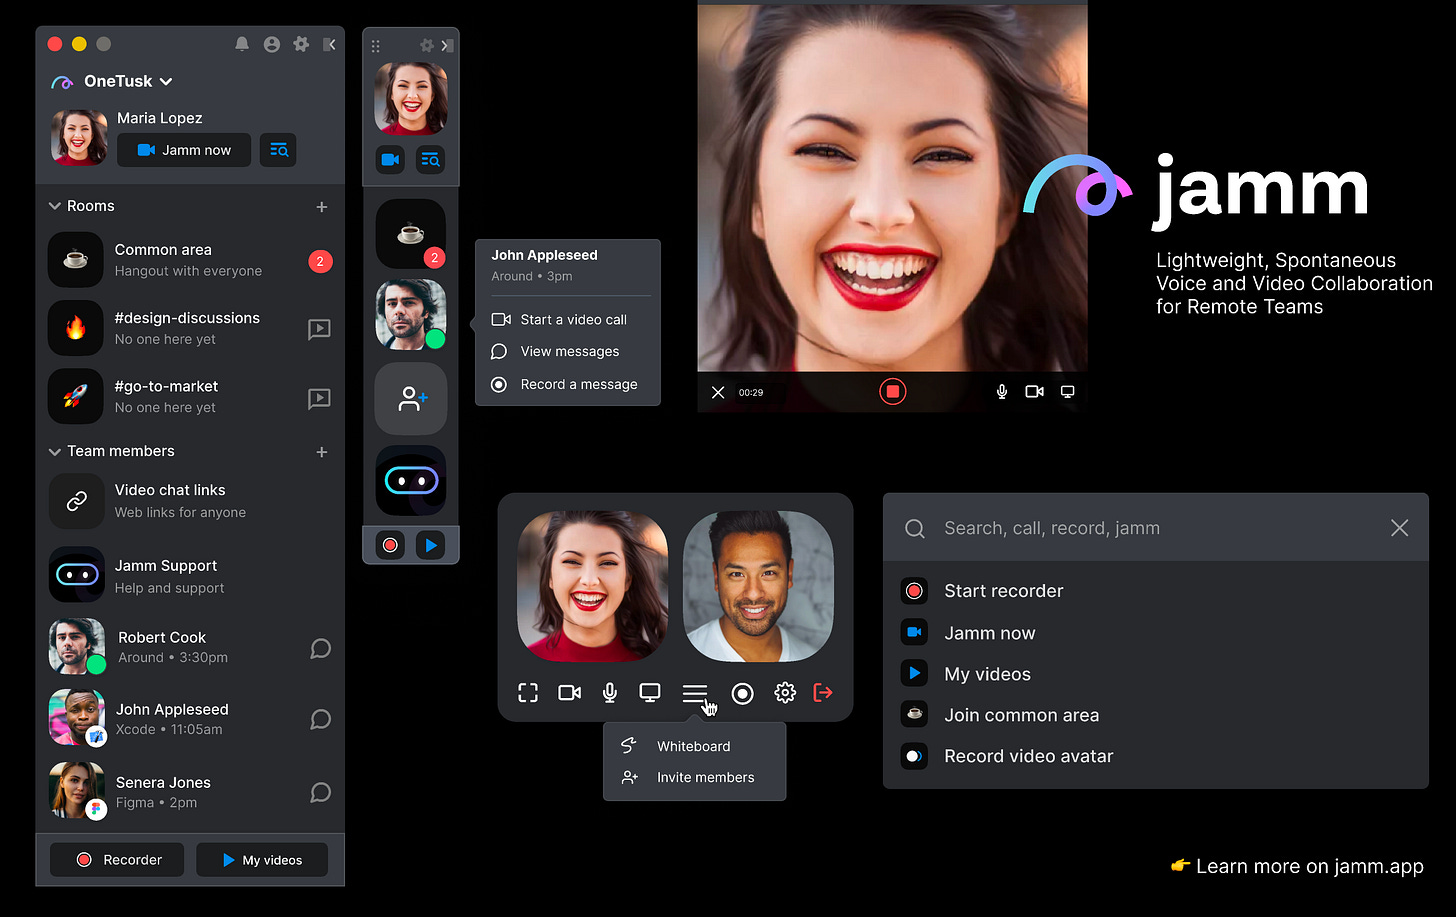Screen dimensions: 1456x917
Task: Toggle microphone in recording window
Action: (x=1002, y=392)
